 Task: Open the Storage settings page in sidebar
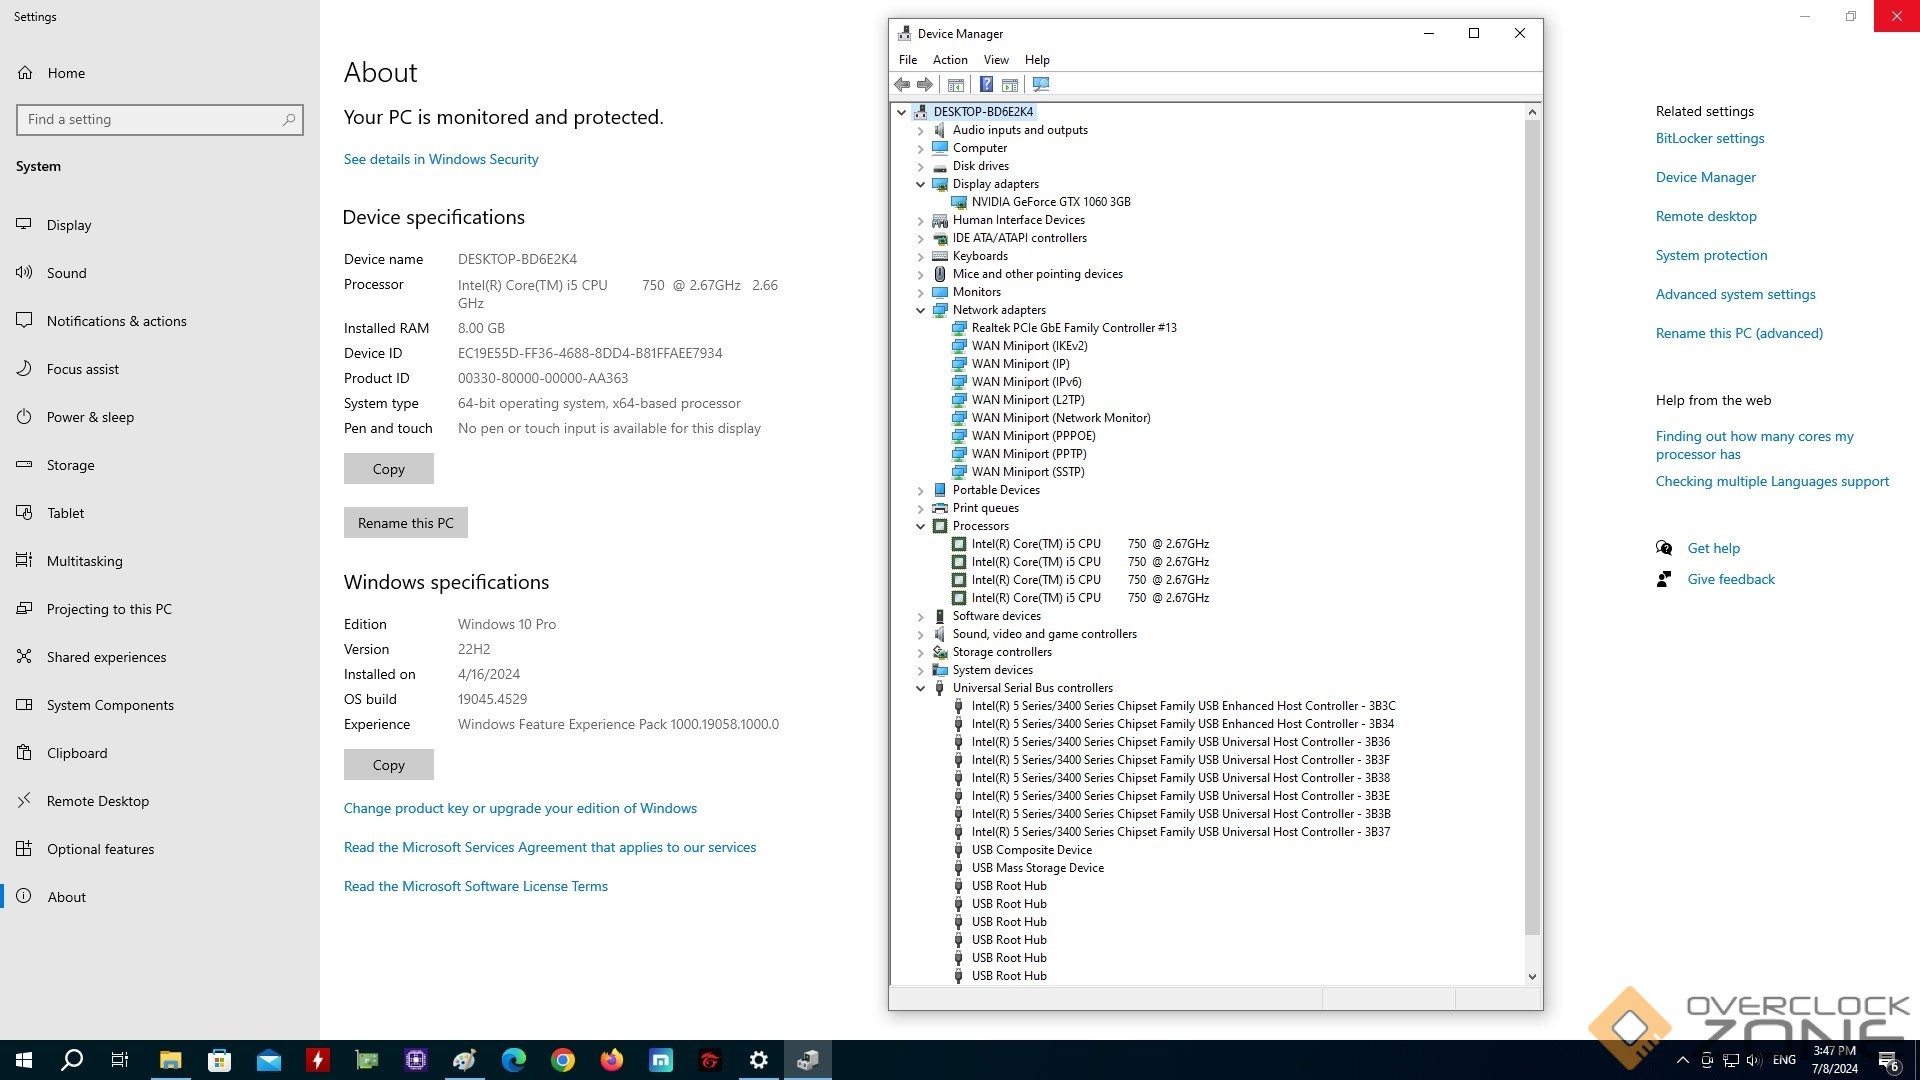click(x=70, y=465)
